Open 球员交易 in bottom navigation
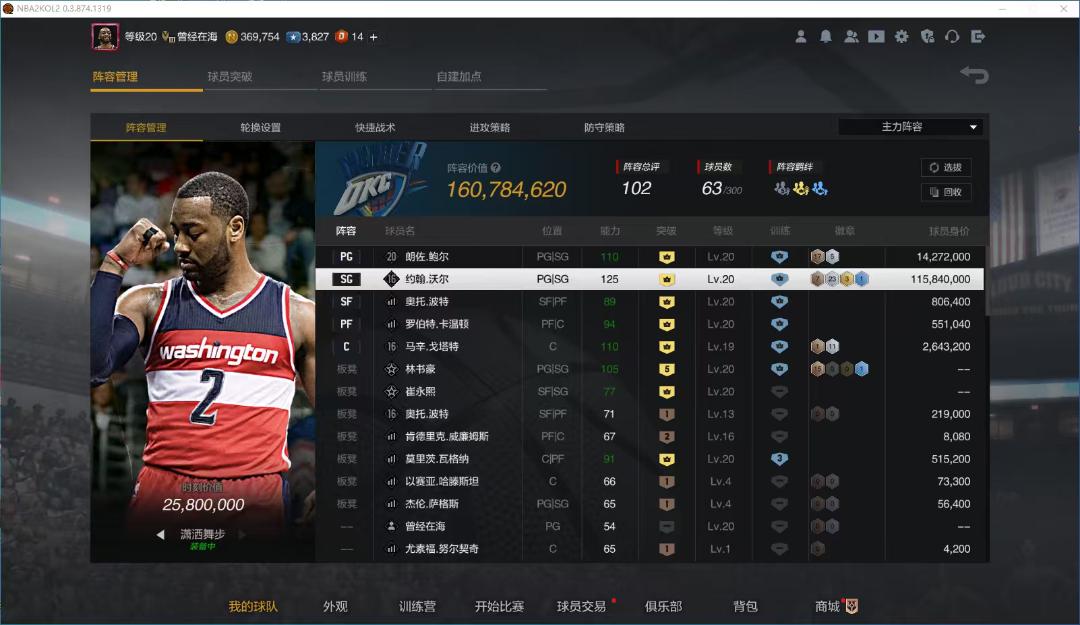The height and width of the screenshot is (625, 1080). (581, 606)
